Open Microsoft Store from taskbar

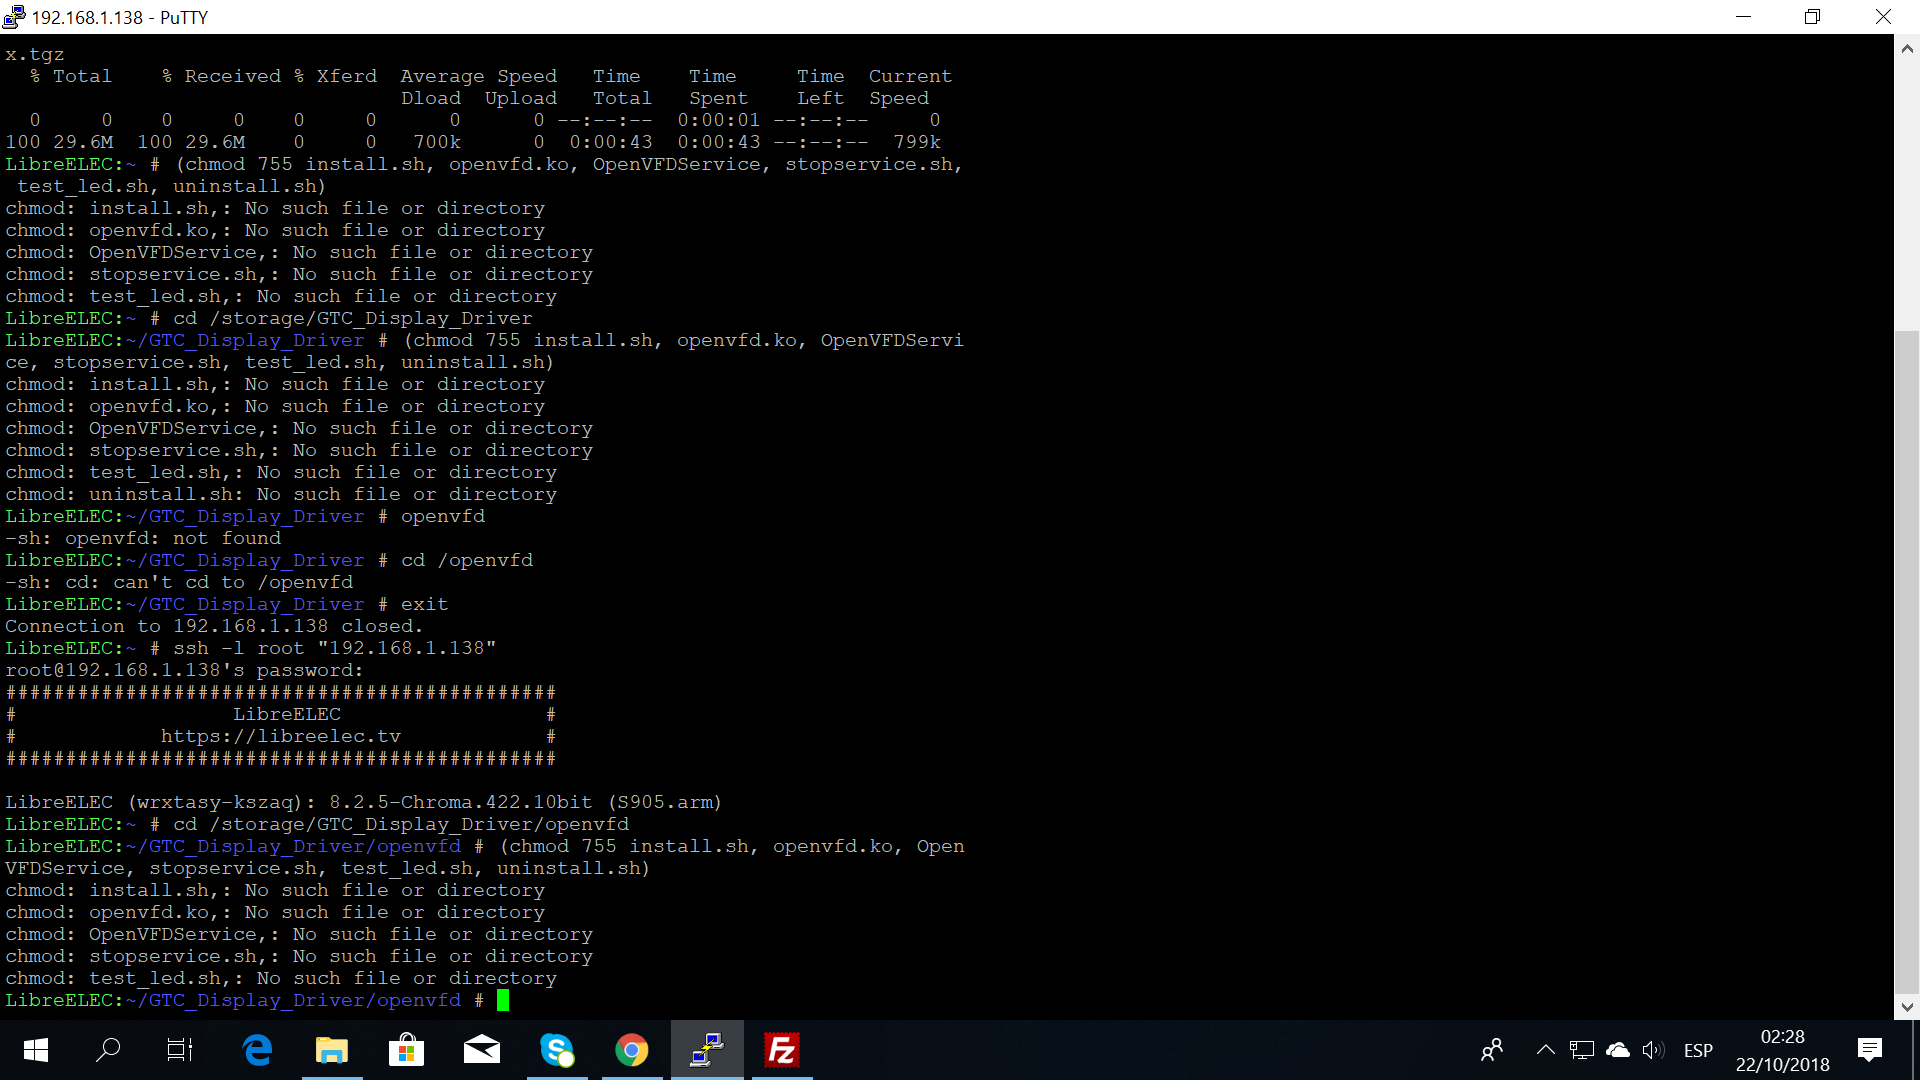point(406,1050)
